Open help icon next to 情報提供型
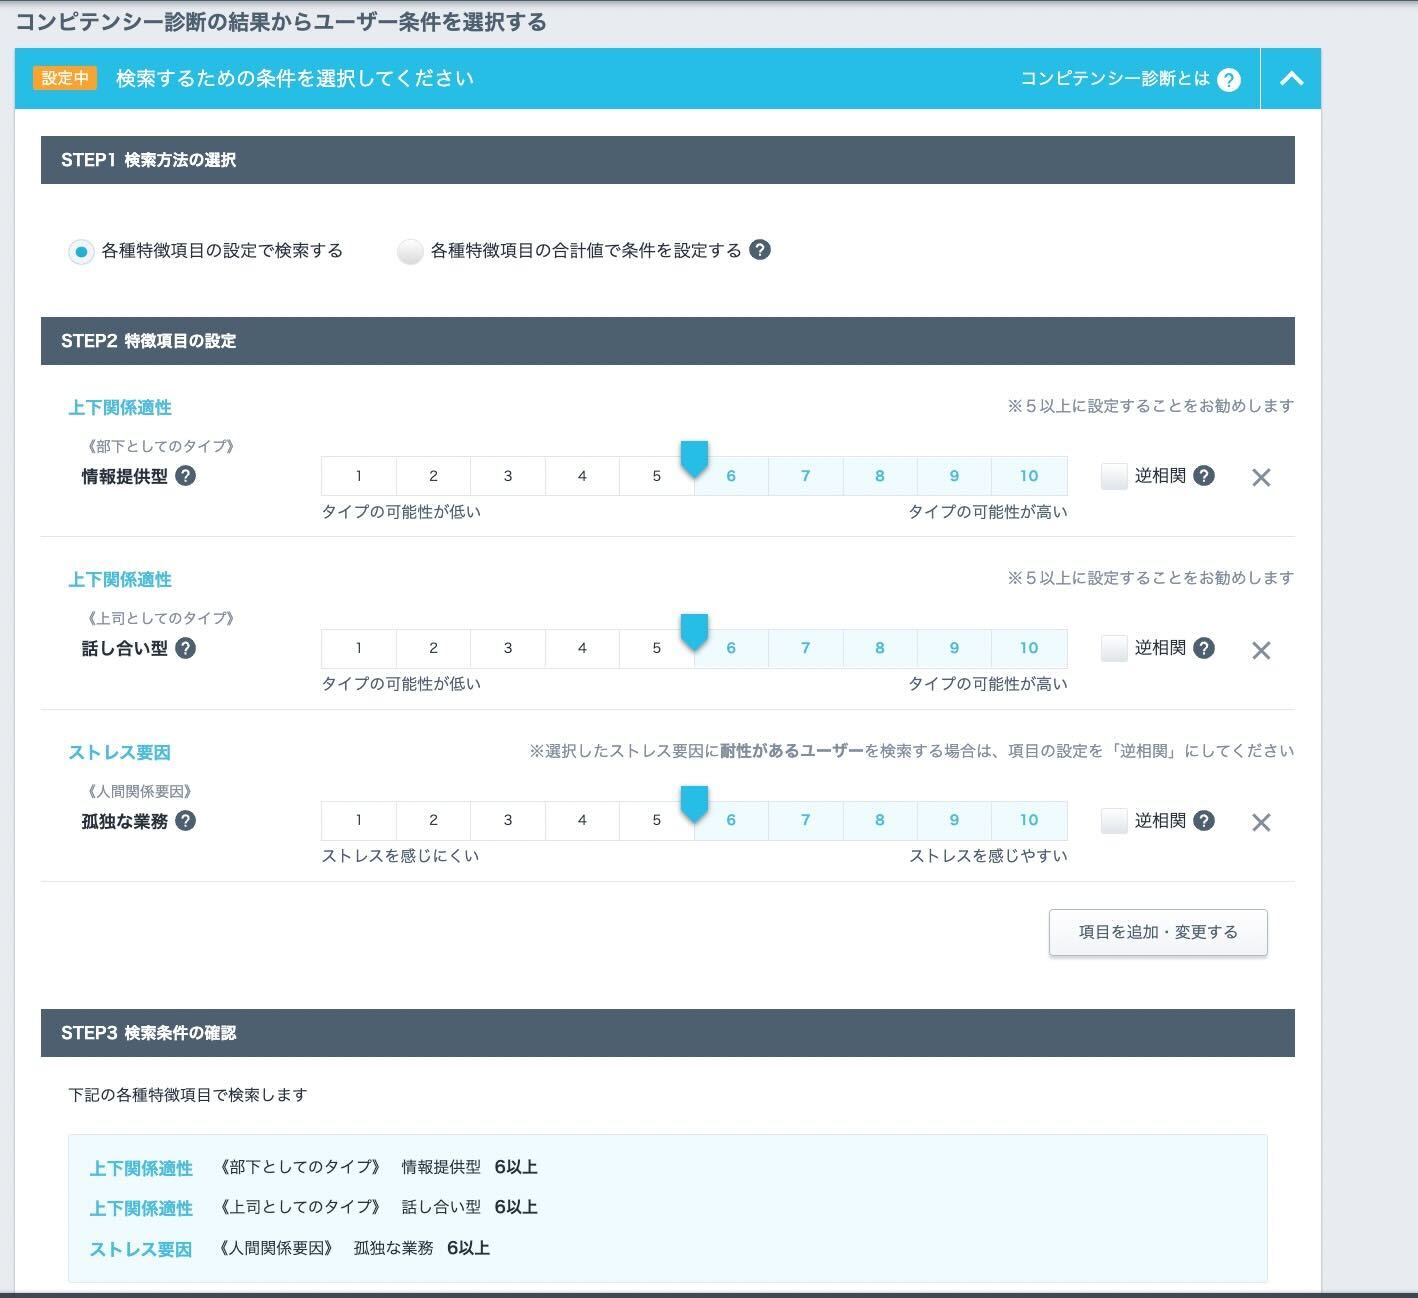The image size is (1418, 1298). click(185, 476)
